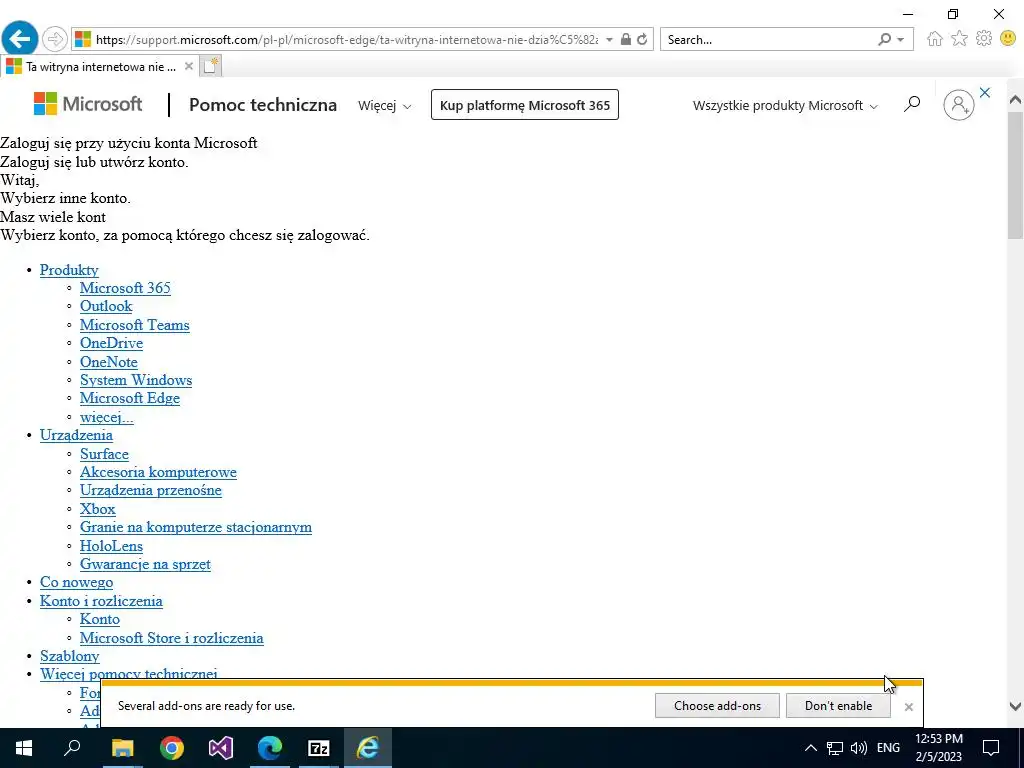This screenshot has width=1024, height=768.
Task: Open the Surface link
Action: pos(104,454)
